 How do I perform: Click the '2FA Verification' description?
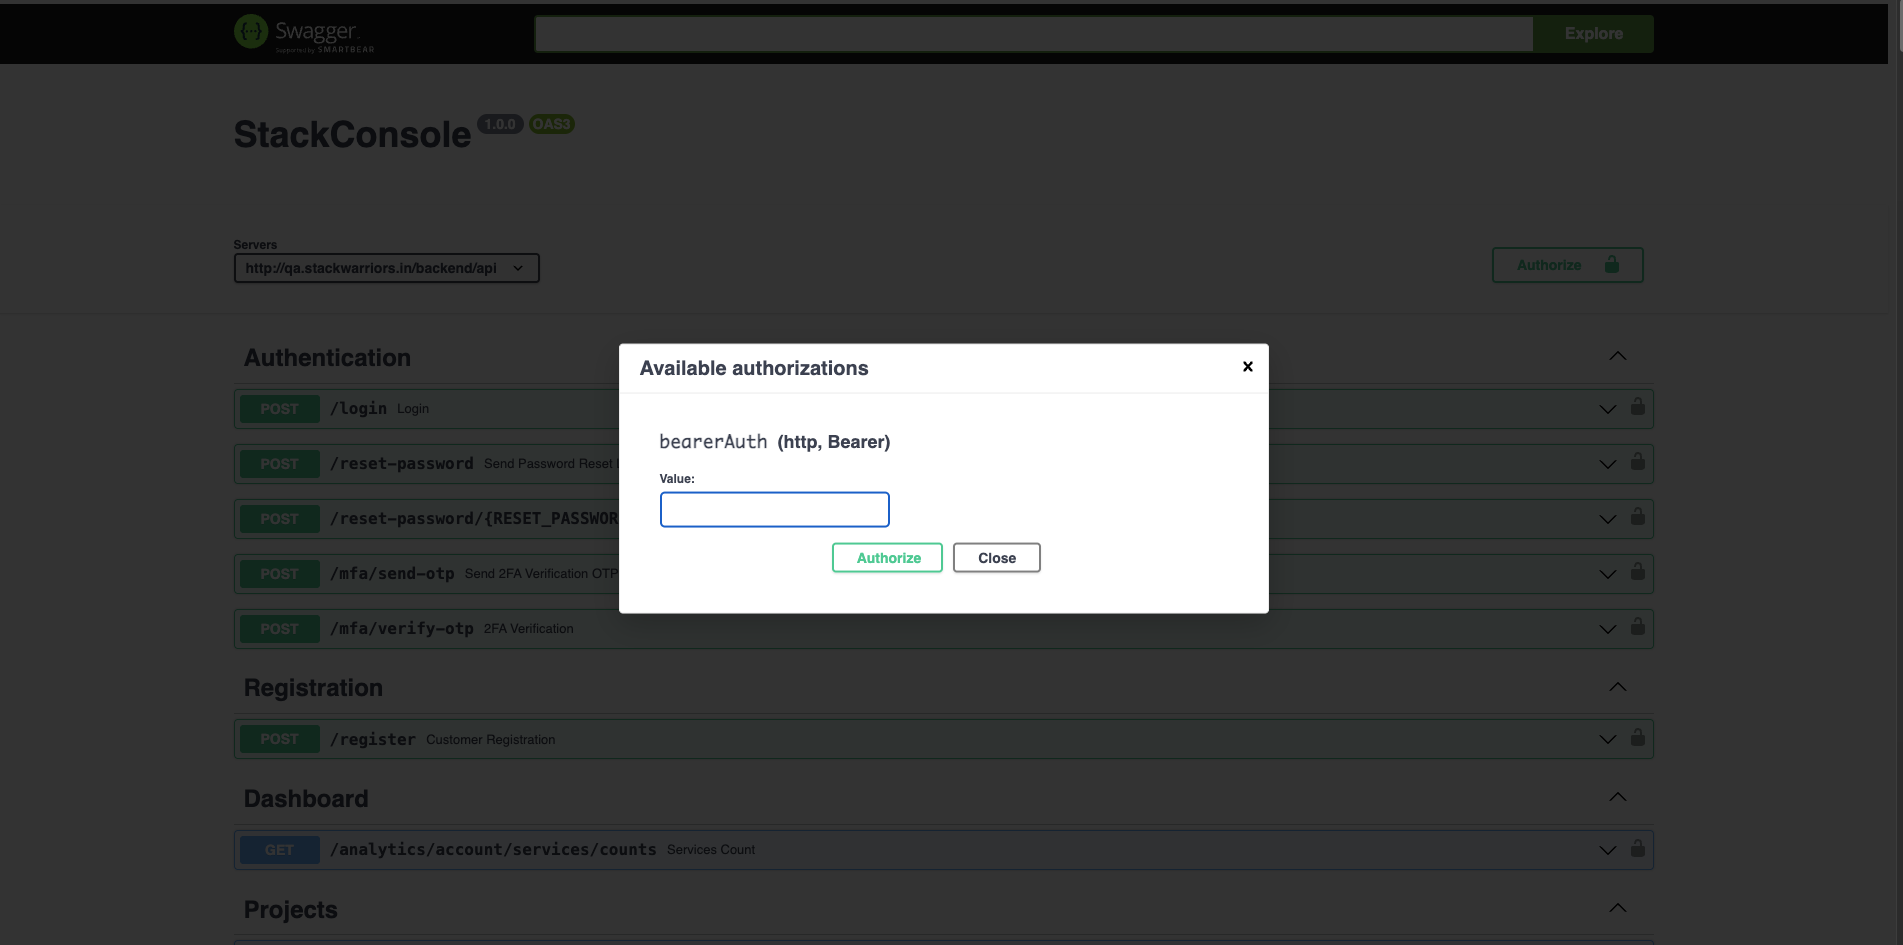(x=528, y=629)
